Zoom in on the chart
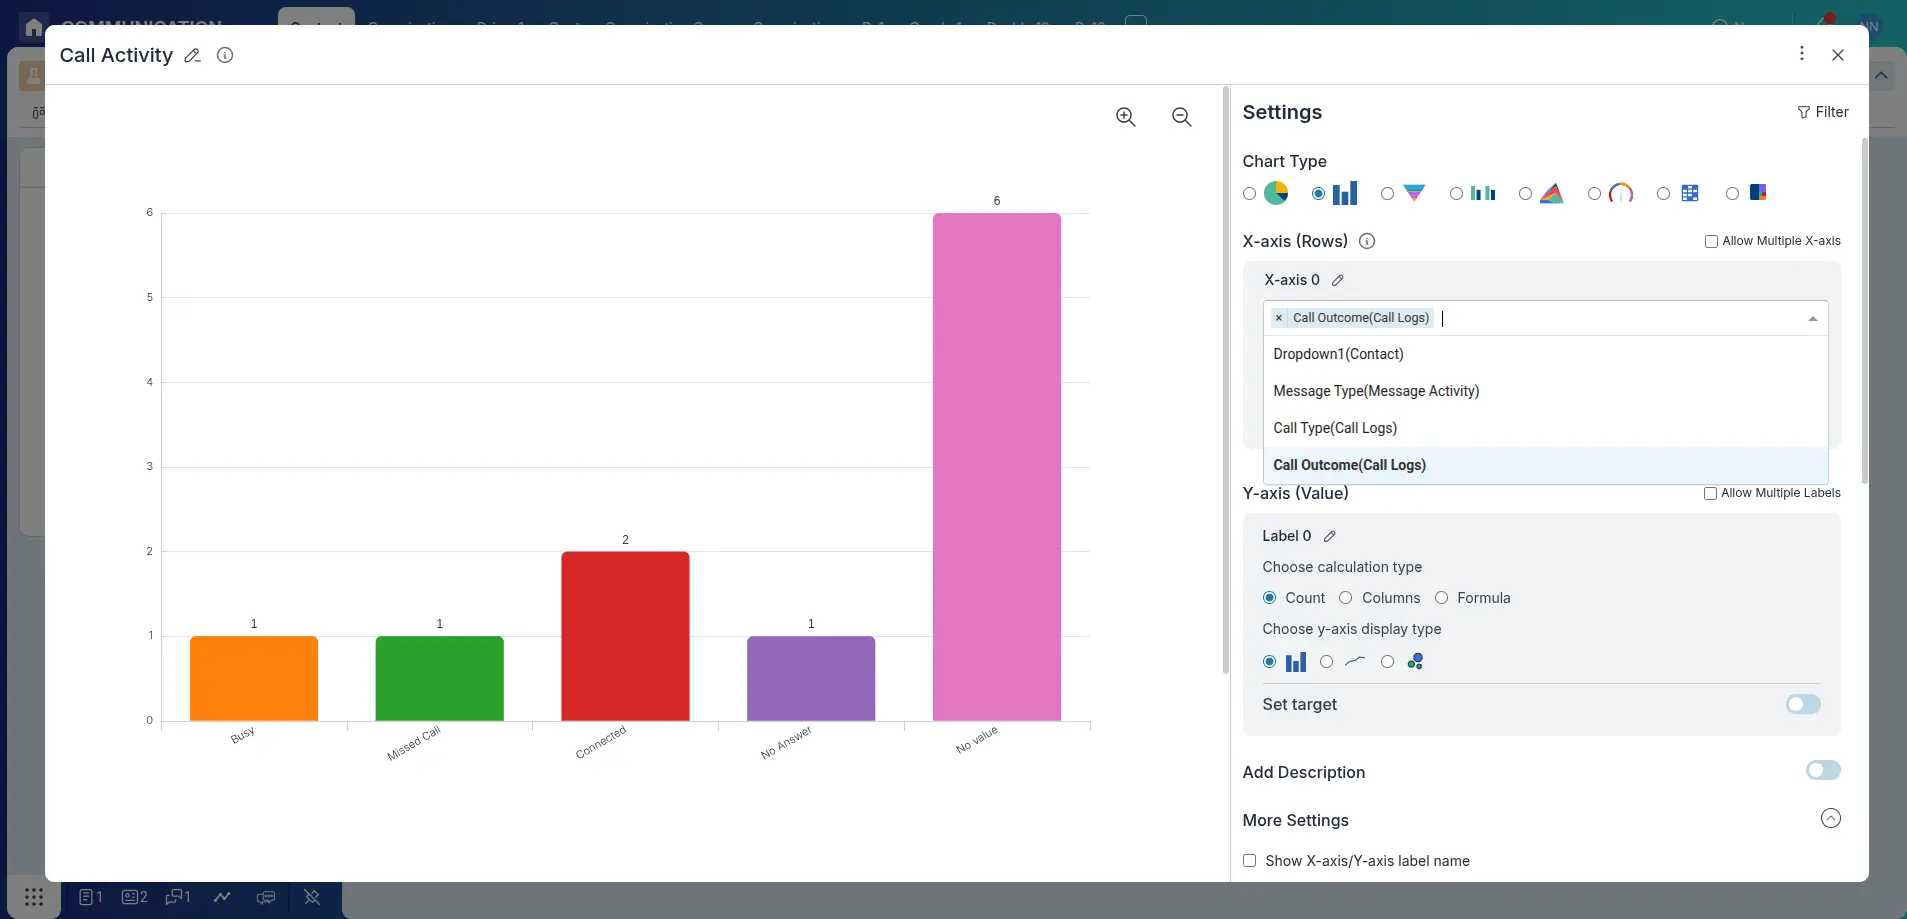 coord(1125,117)
